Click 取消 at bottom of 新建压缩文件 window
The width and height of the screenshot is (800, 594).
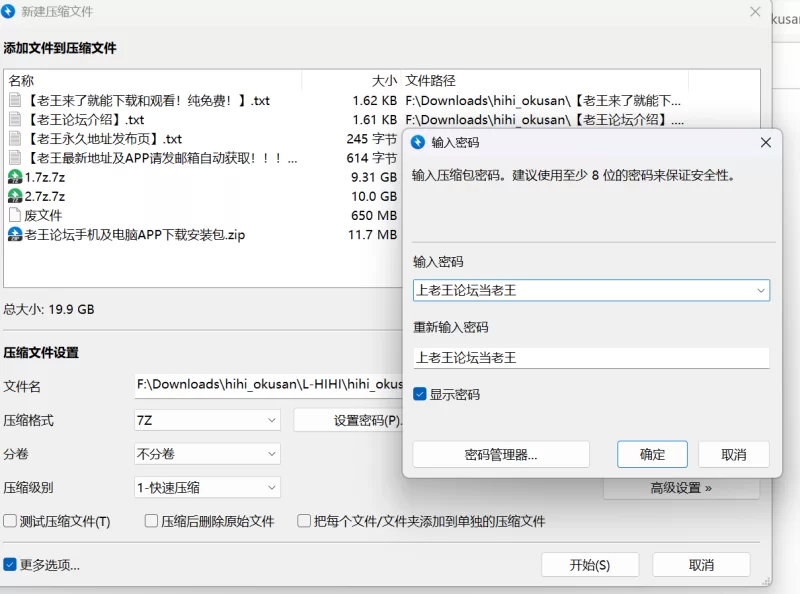(702, 565)
